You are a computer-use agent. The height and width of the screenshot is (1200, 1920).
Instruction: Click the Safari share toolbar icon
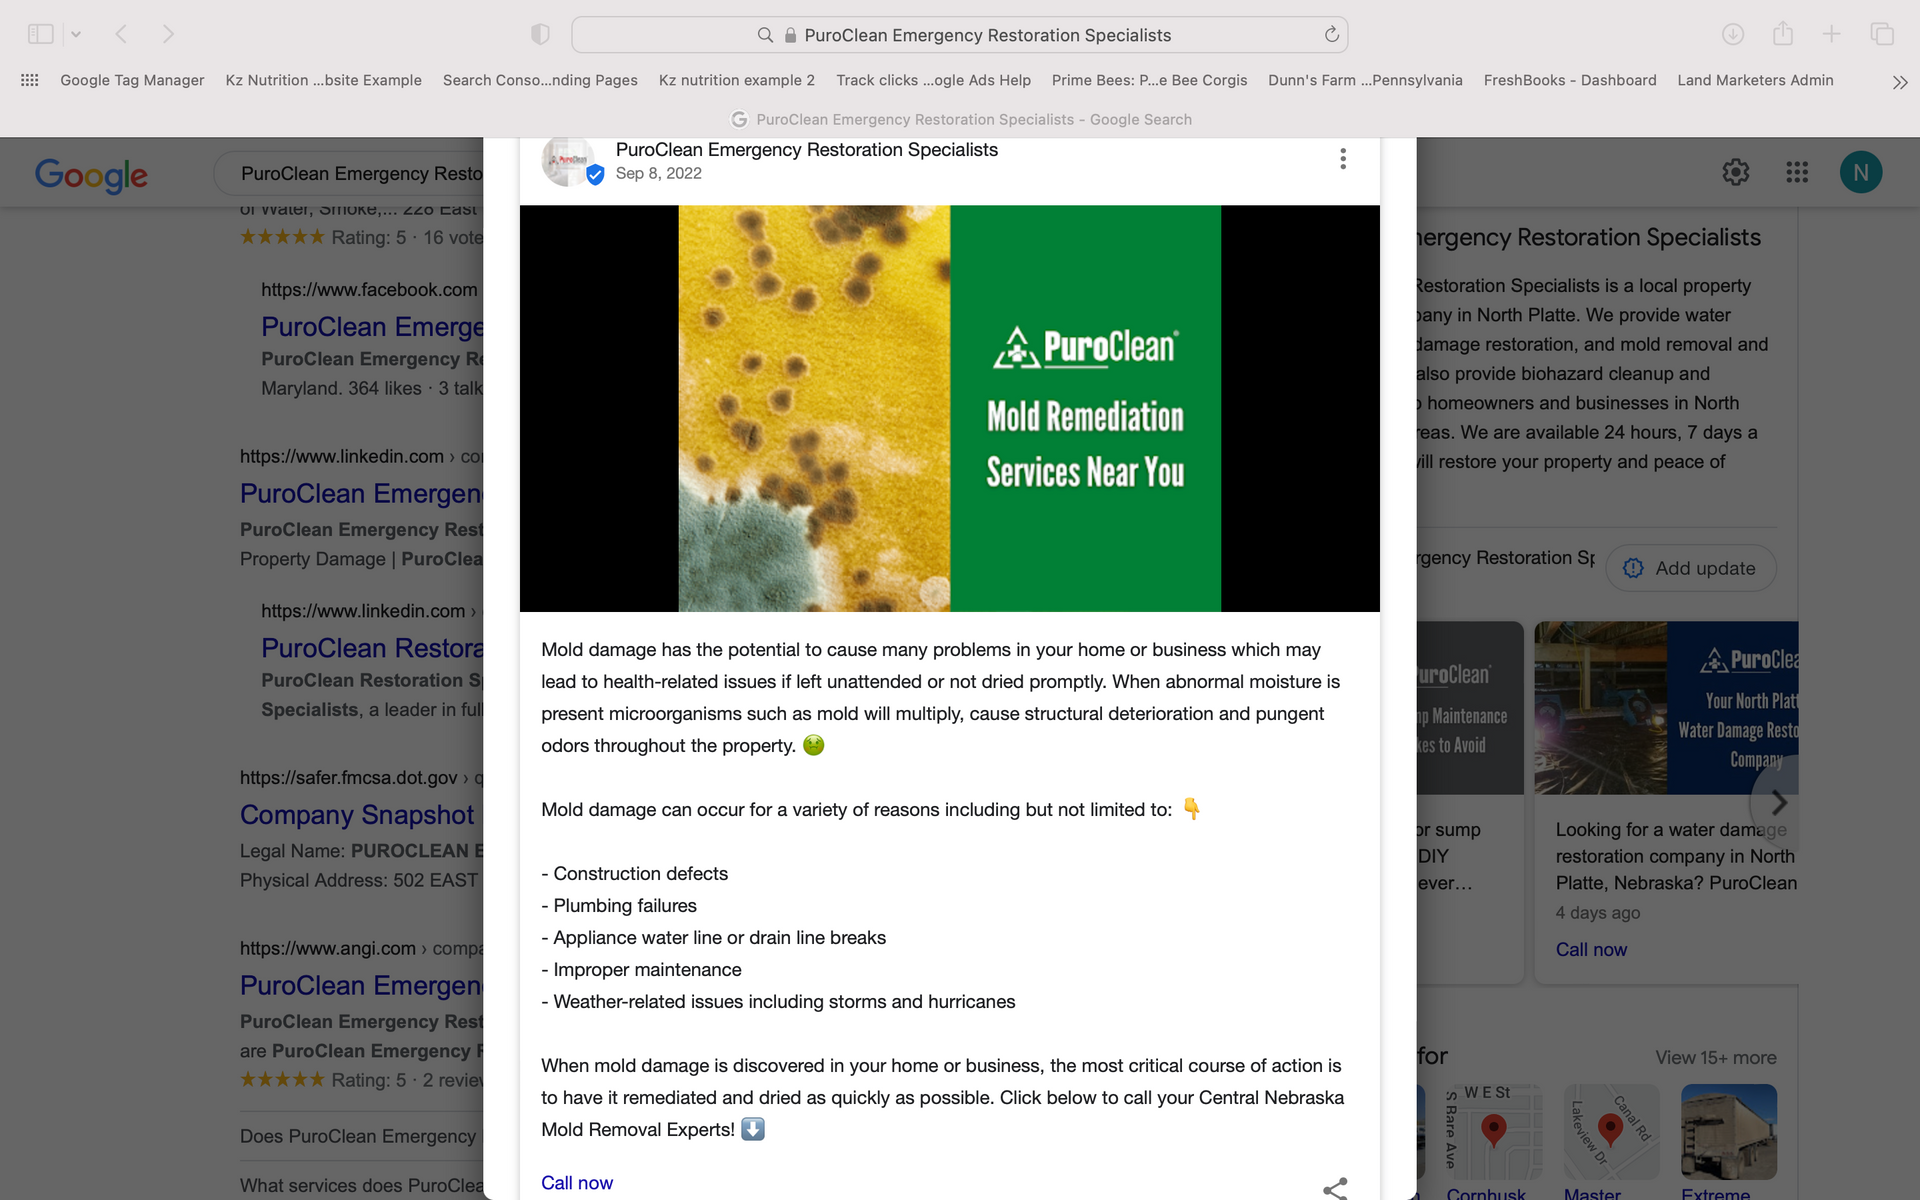[x=1783, y=34]
